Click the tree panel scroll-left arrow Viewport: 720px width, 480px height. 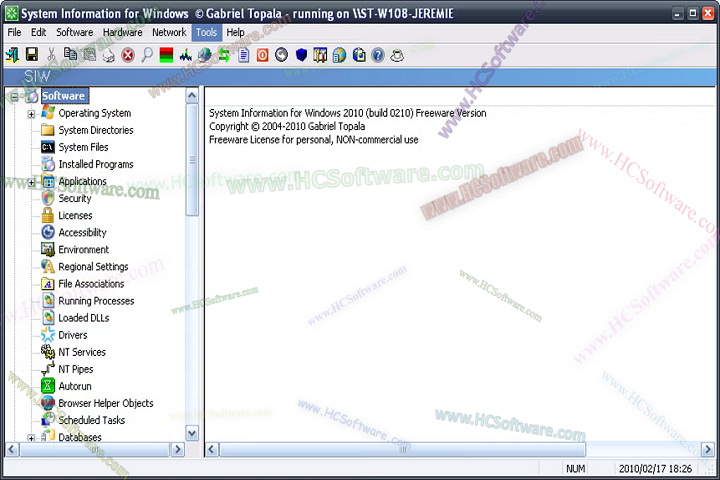[x=12, y=449]
